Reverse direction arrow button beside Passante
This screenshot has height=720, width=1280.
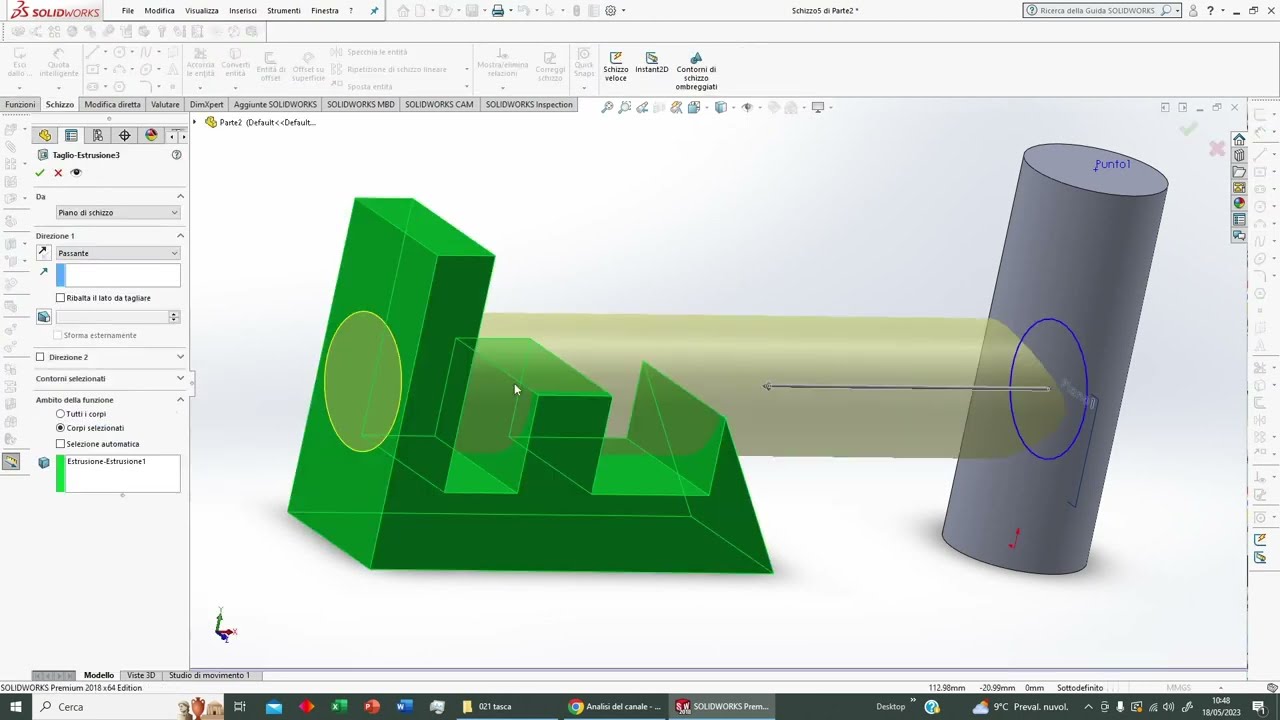tap(43, 253)
